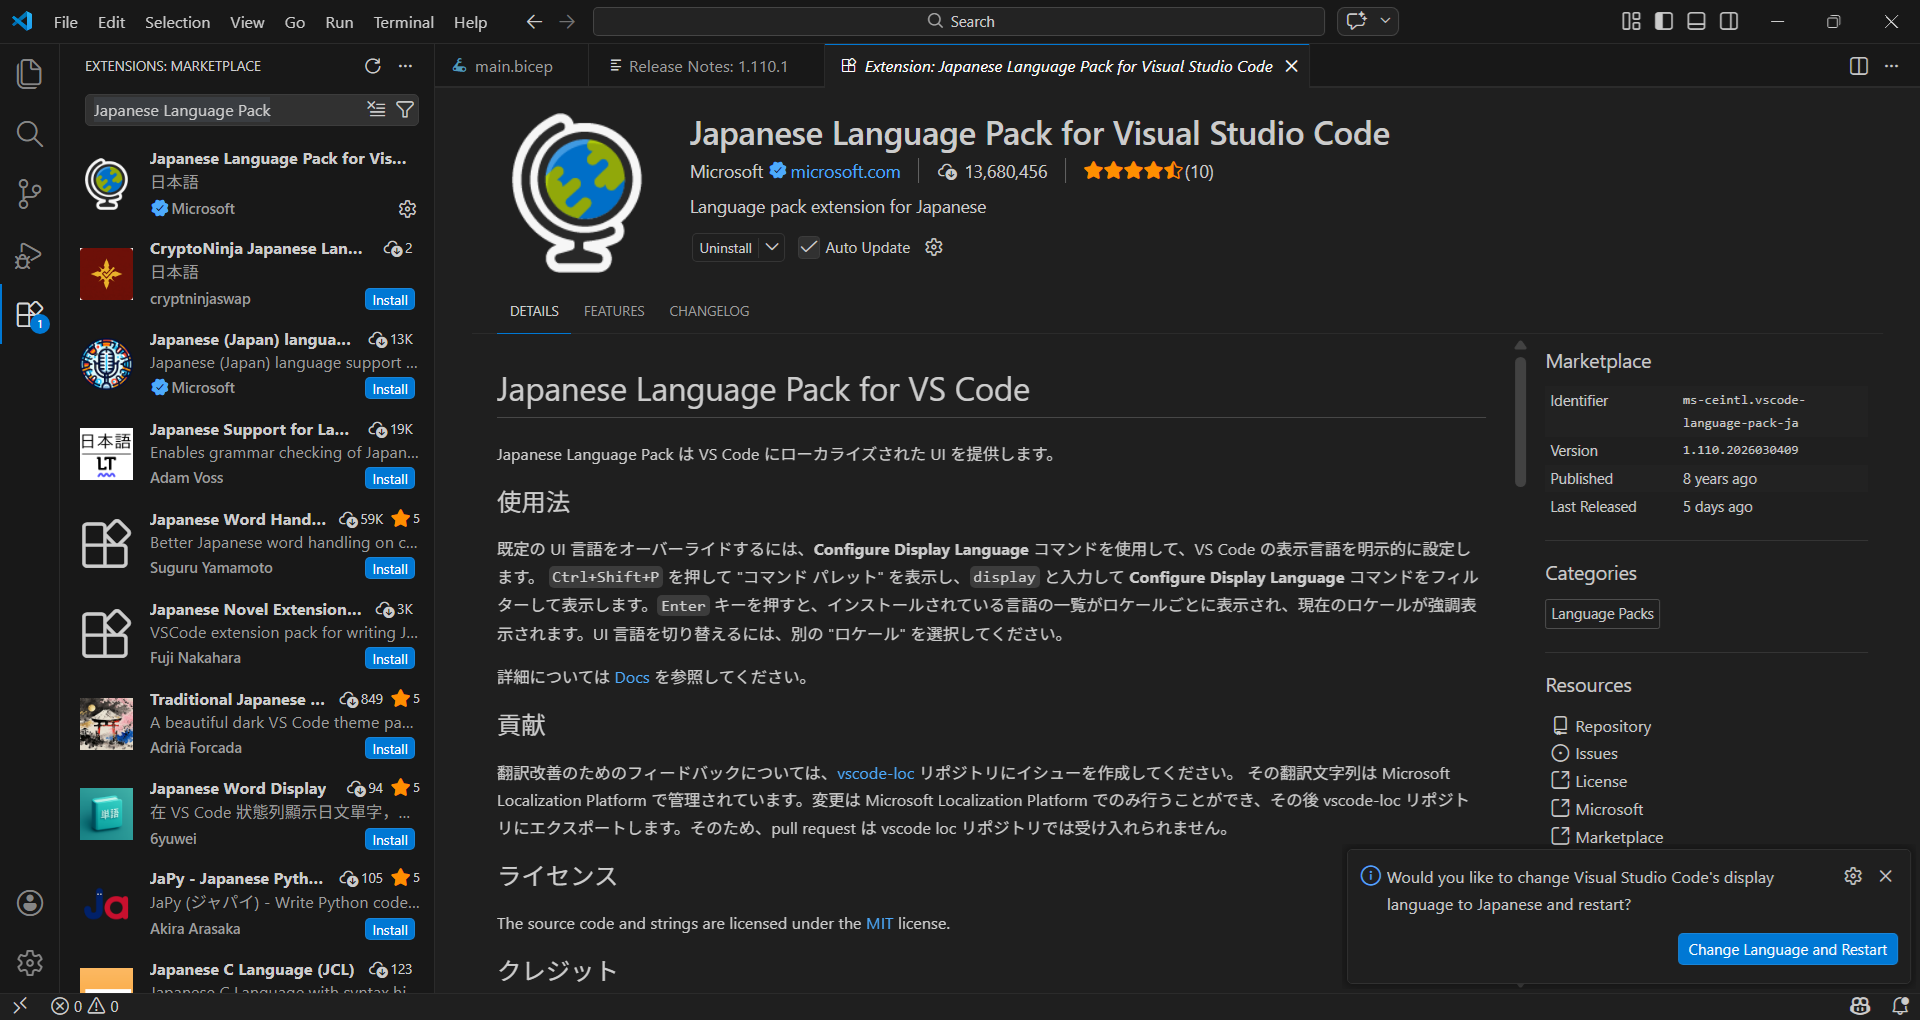The width and height of the screenshot is (1920, 1020).
Task: Open More Actions menu for the editor
Action: (1891, 66)
